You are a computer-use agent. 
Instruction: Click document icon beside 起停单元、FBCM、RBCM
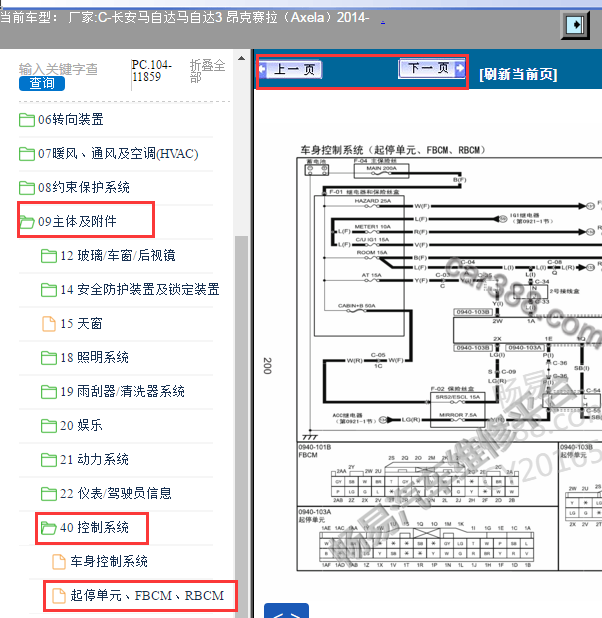(59, 596)
